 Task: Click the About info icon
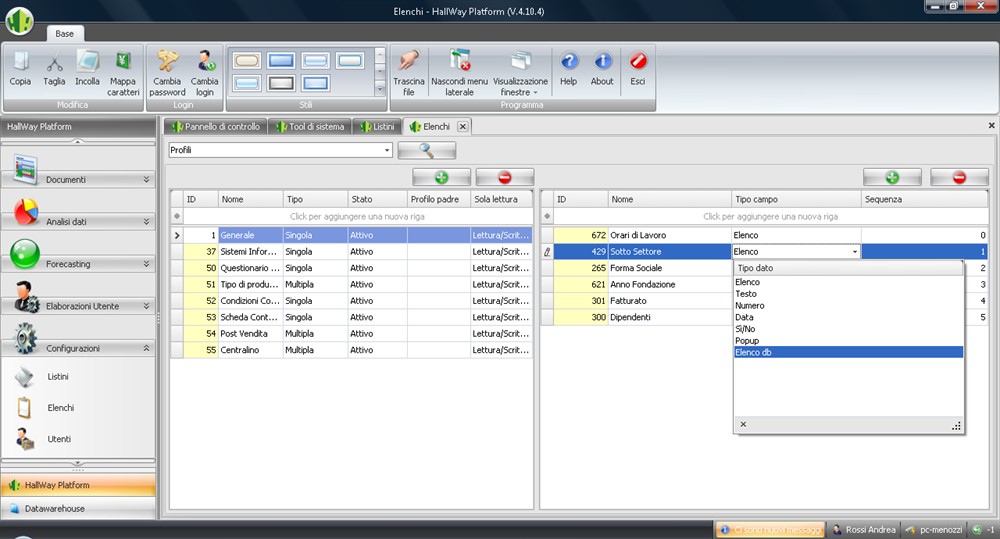602,68
